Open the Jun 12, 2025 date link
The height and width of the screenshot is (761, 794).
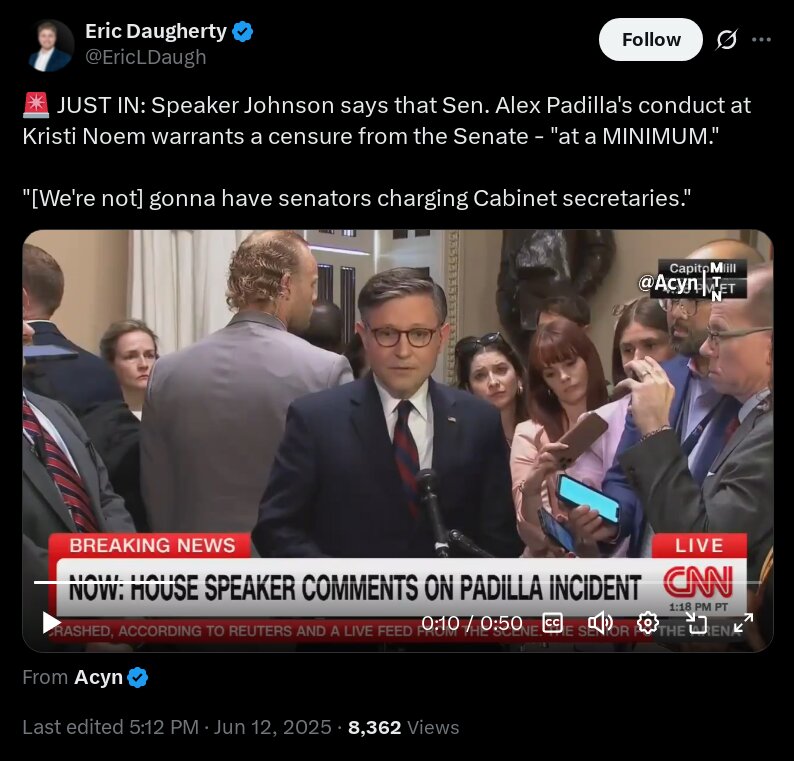[272, 727]
